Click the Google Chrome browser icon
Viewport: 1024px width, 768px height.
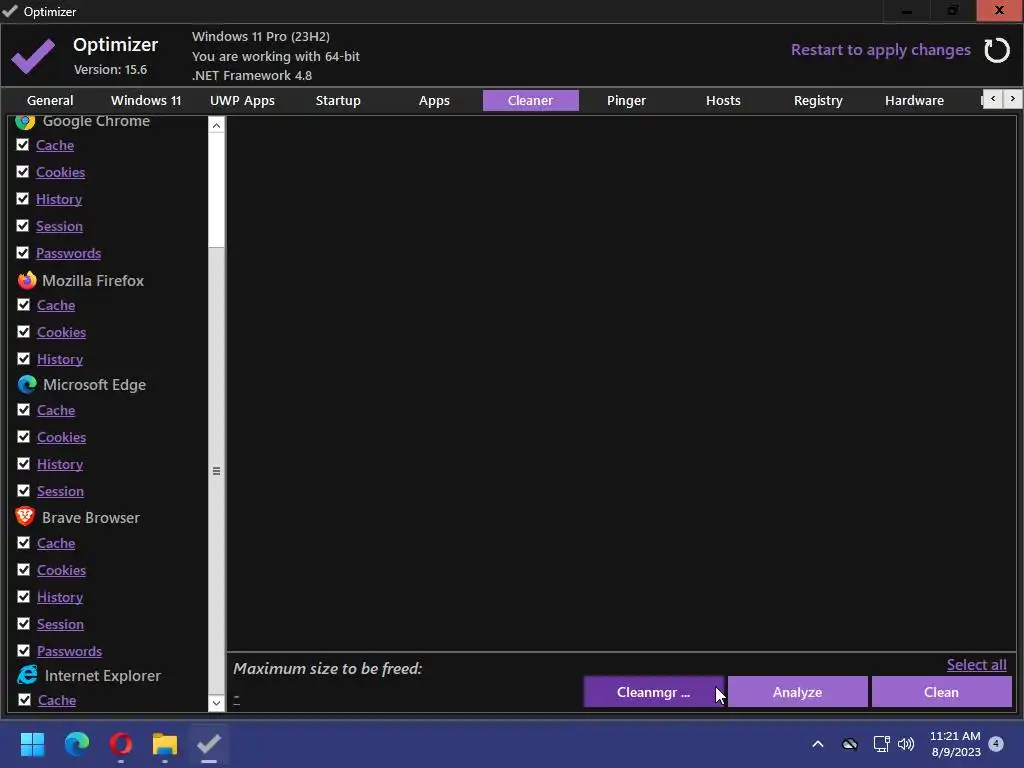tap(25, 121)
